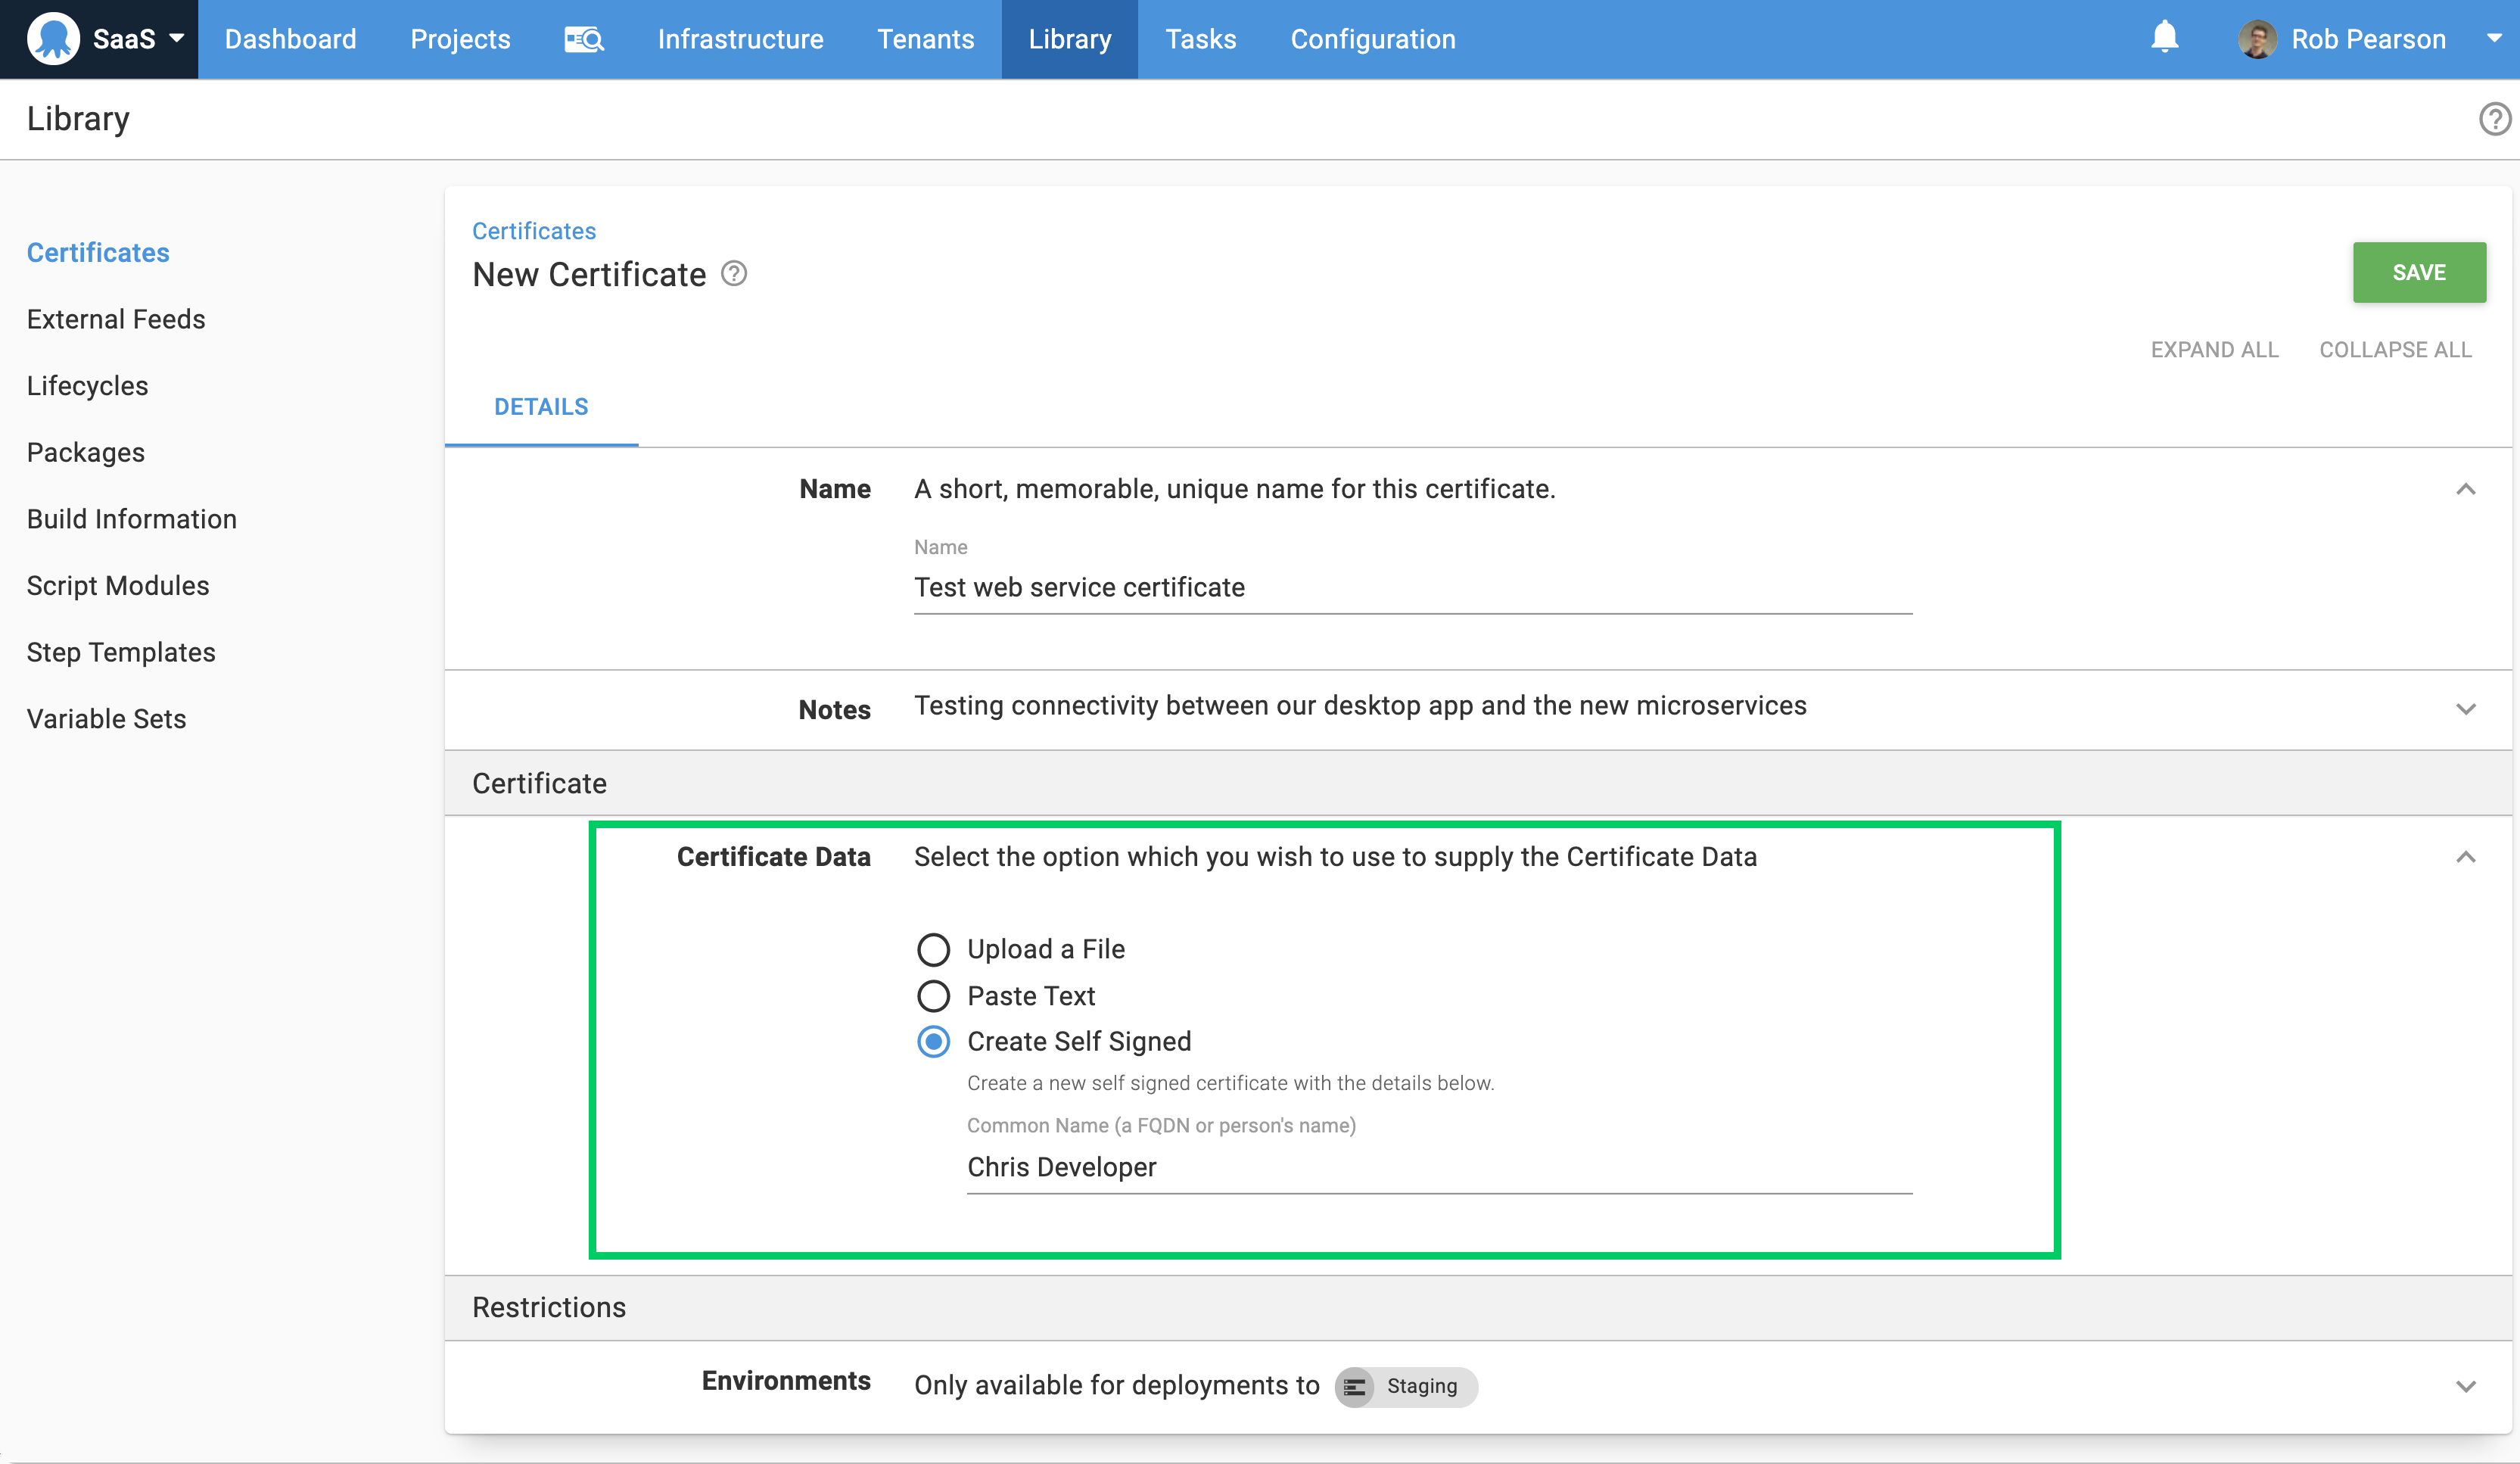Expand the Notes section
2520x1464 pixels.
click(x=2468, y=710)
